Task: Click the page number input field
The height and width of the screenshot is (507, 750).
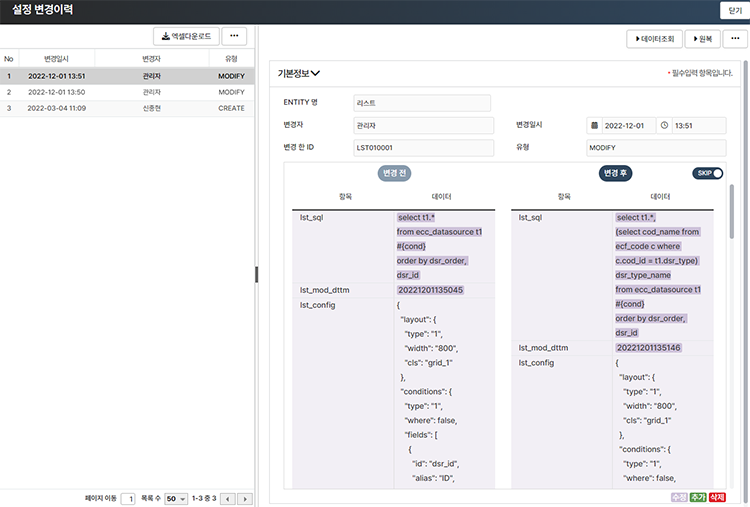Action: pos(128,498)
